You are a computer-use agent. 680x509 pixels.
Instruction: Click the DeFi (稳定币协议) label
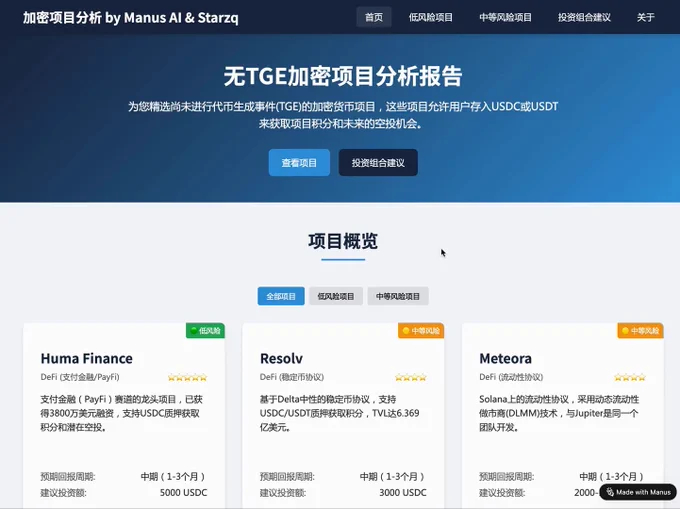click(x=292, y=377)
